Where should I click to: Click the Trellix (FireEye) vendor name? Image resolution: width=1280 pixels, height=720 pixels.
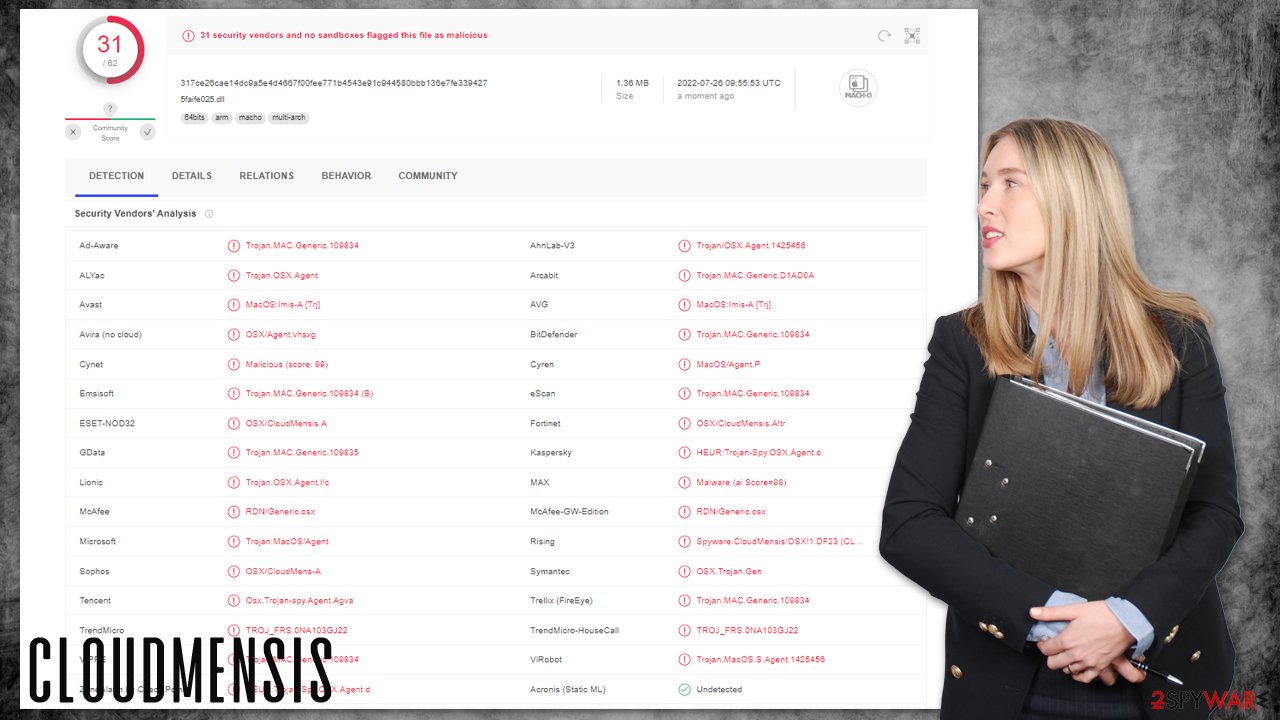[561, 601]
